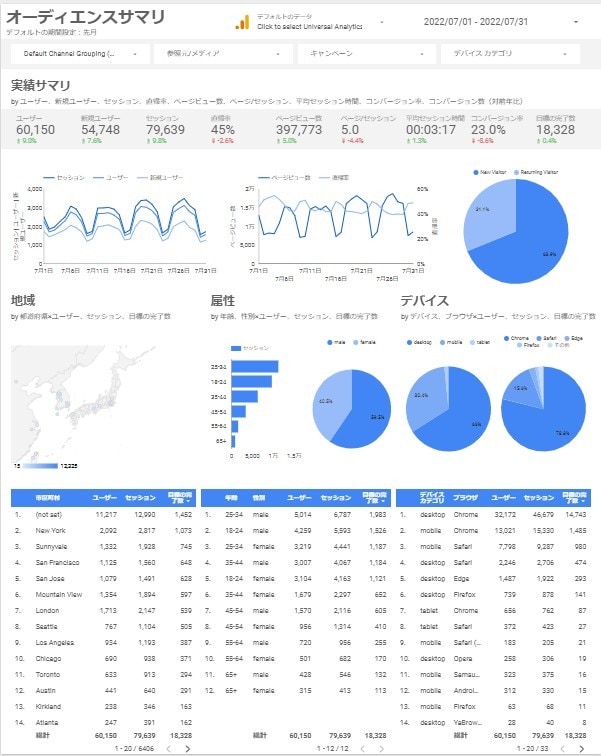Click the tablet Chrome device table row
This screenshot has height=756, width=601.
493,610
